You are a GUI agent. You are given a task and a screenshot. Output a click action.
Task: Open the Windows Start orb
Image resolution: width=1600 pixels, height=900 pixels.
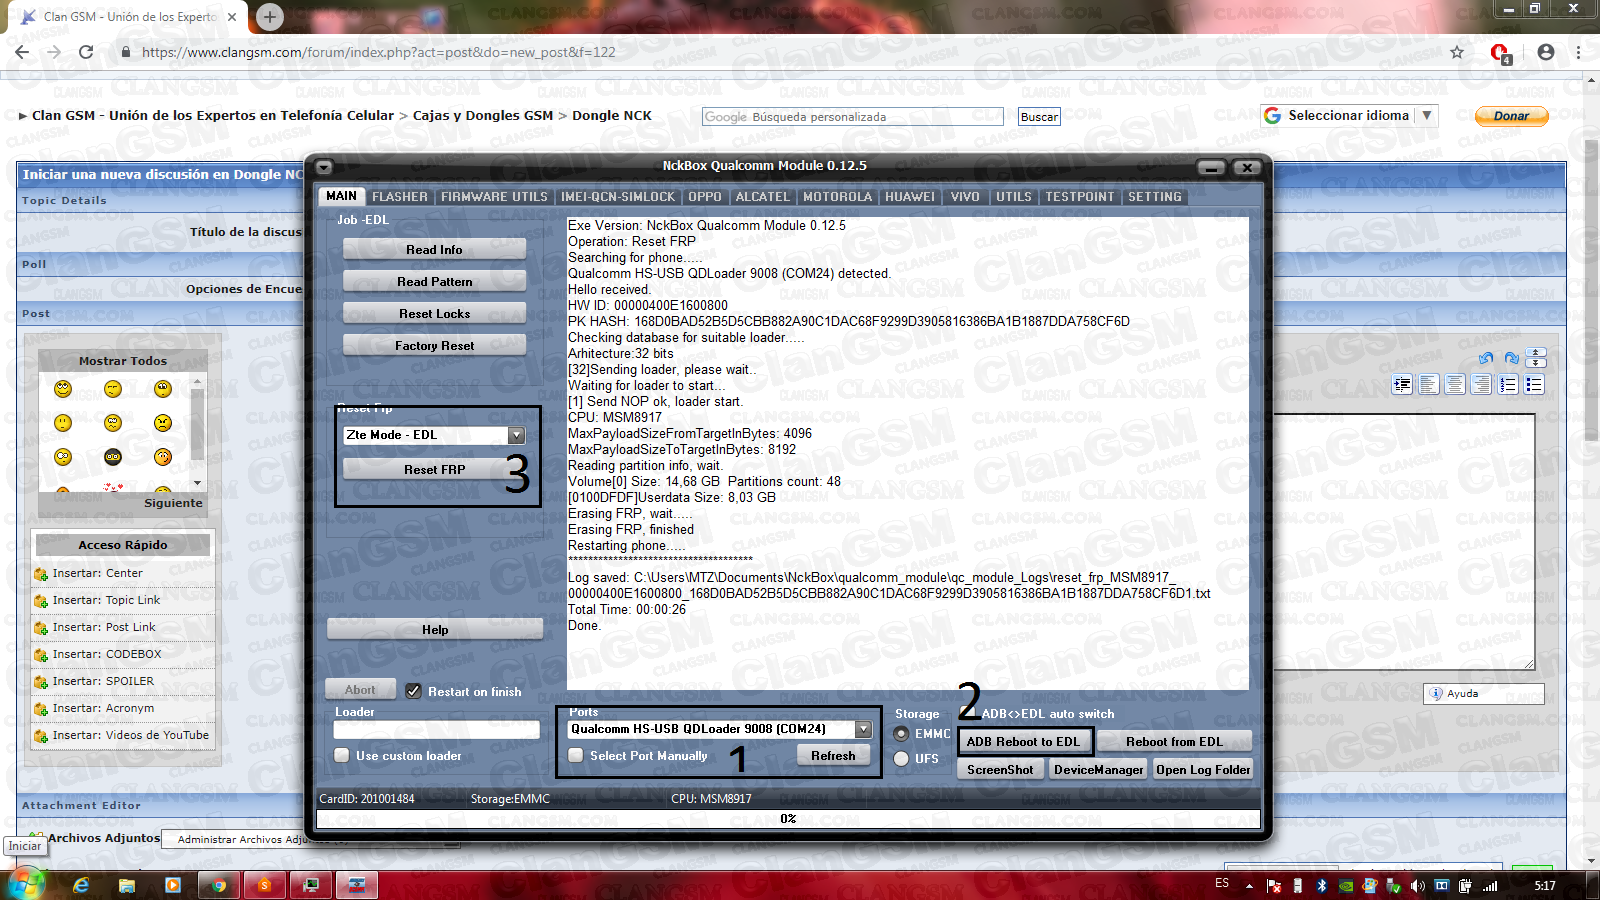[26, 884]
